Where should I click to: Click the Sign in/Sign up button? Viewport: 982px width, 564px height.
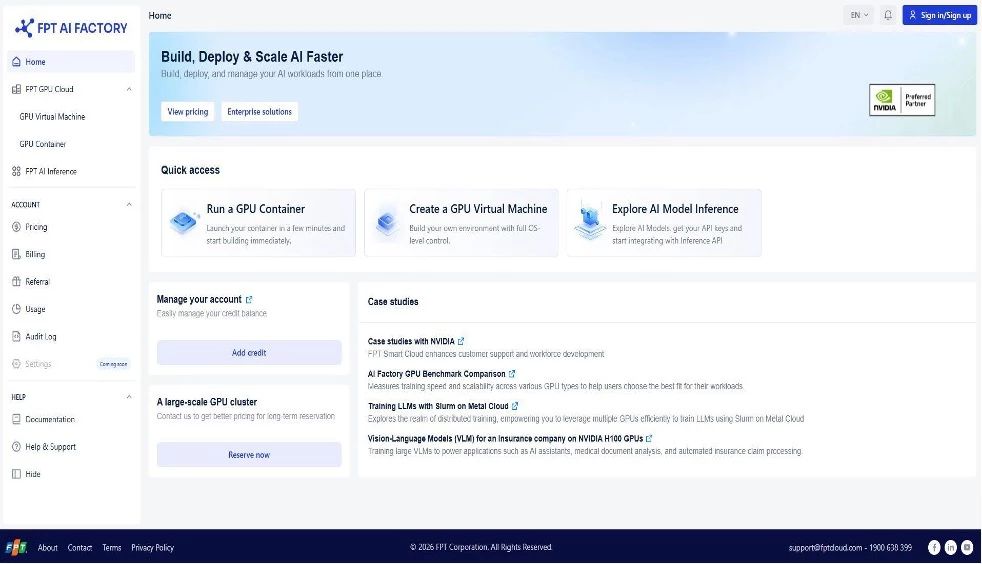pos(939,15)
